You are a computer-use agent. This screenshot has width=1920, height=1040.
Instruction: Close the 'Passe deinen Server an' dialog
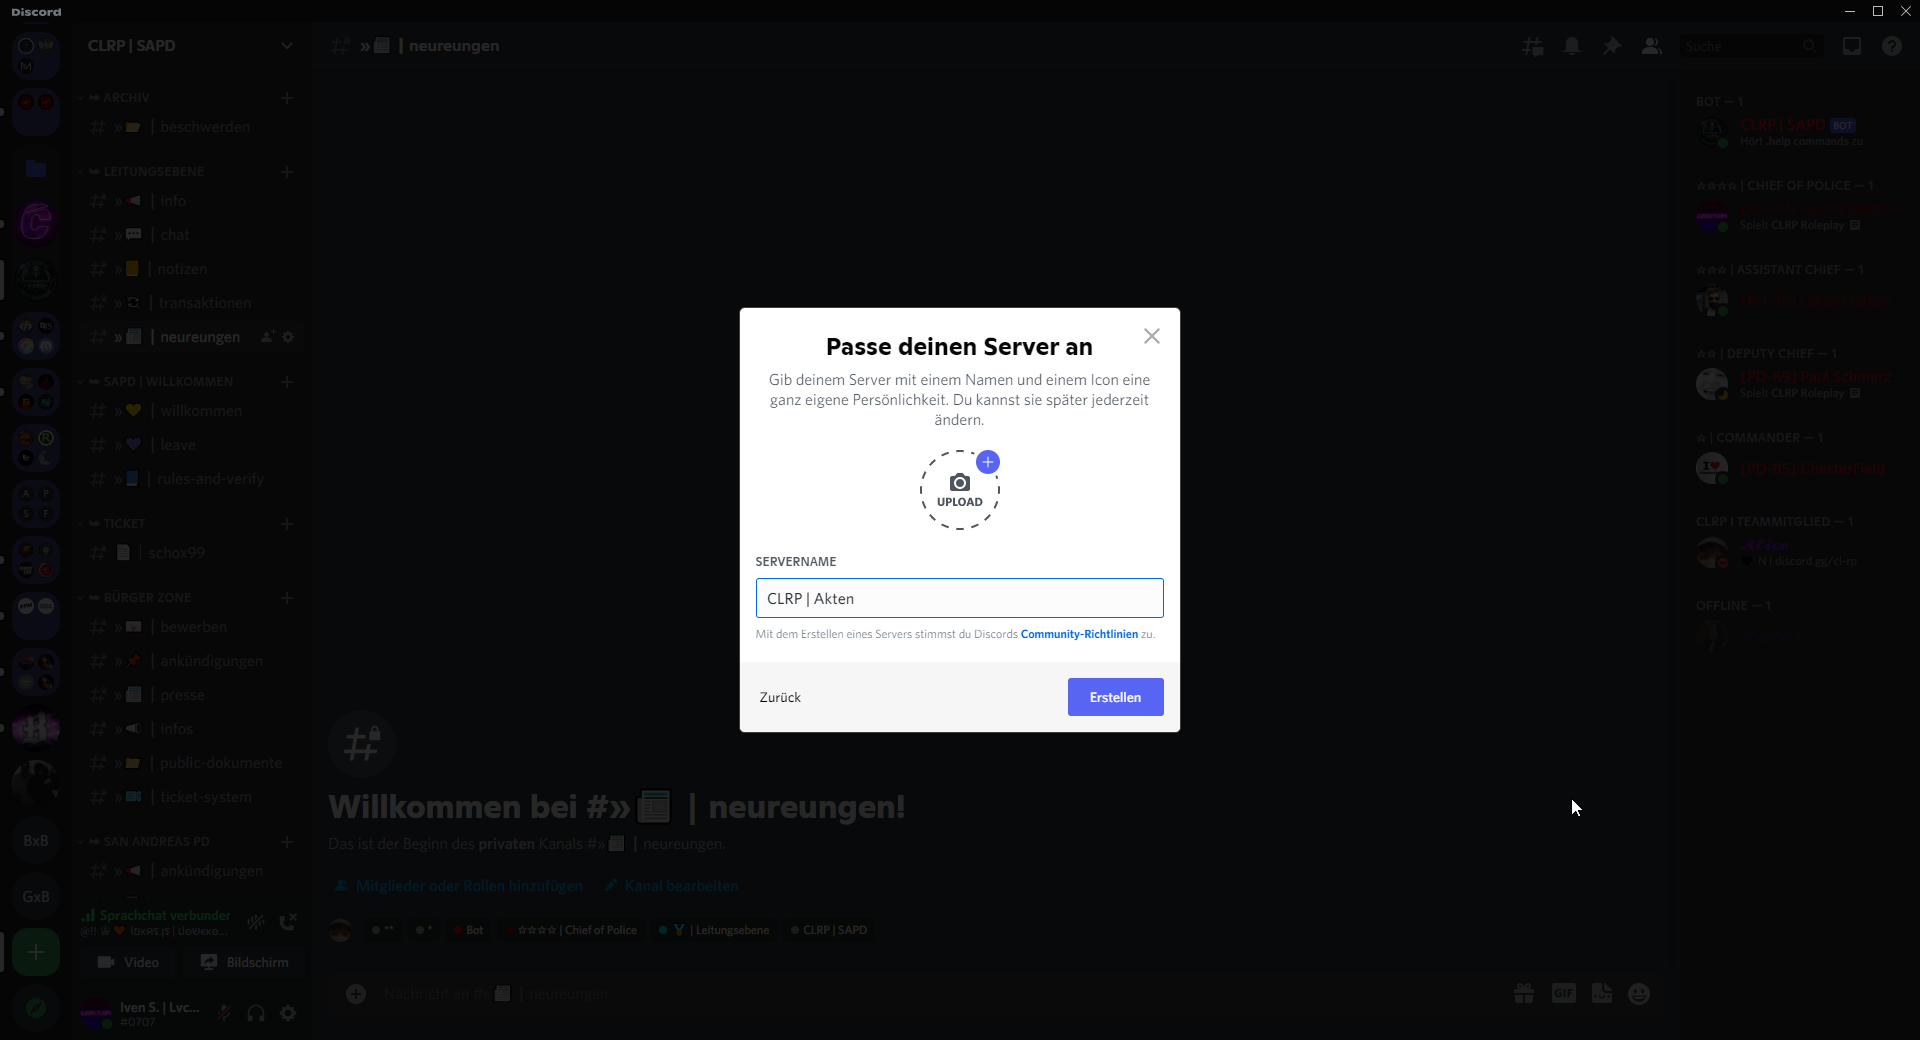pos(1151,336)
